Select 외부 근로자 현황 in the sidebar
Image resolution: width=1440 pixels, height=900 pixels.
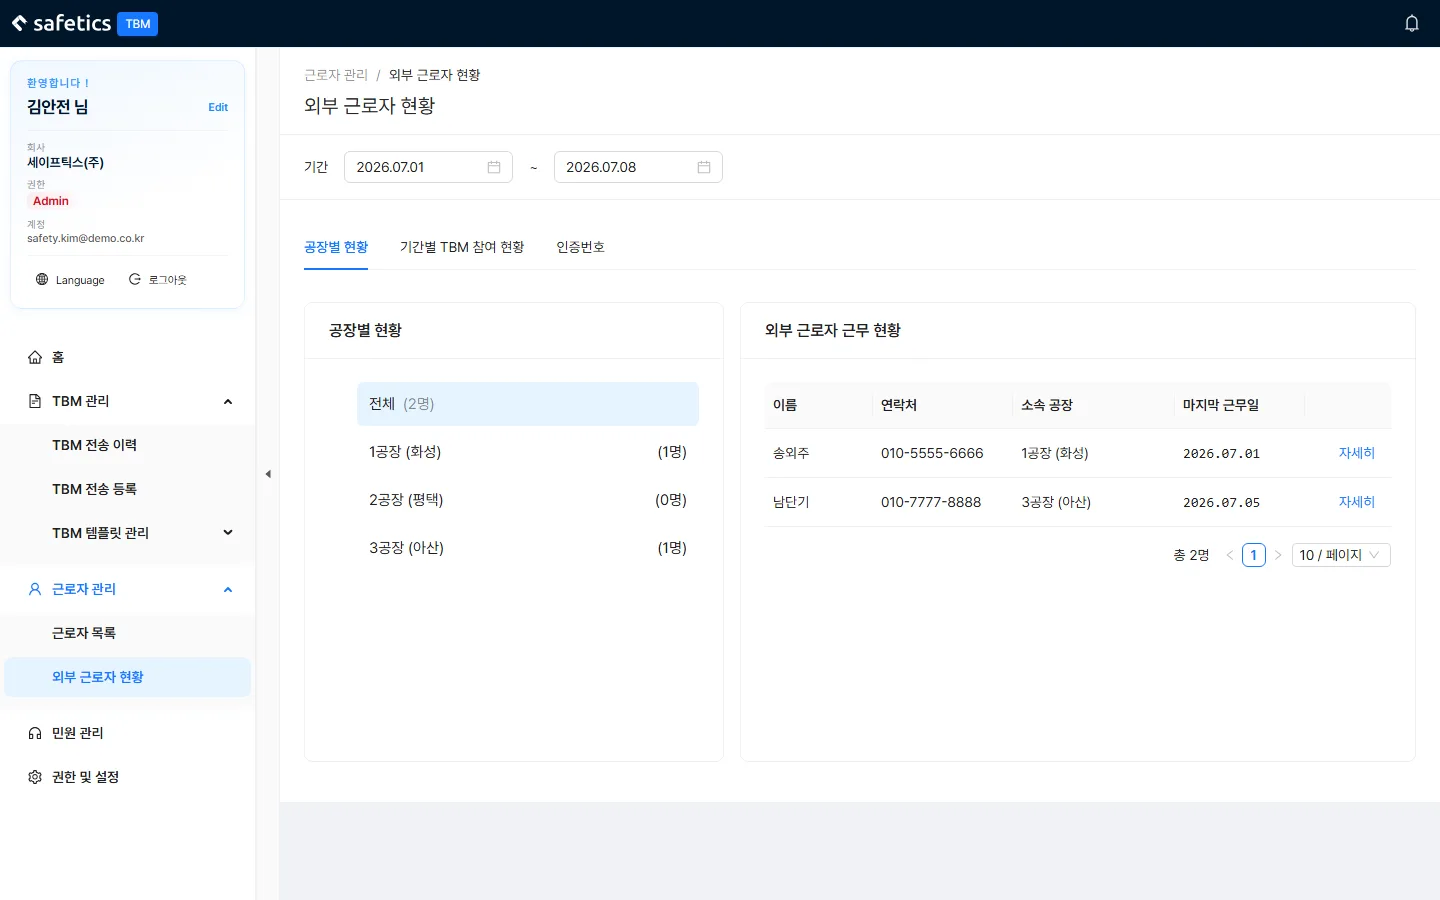pos(128,677)
